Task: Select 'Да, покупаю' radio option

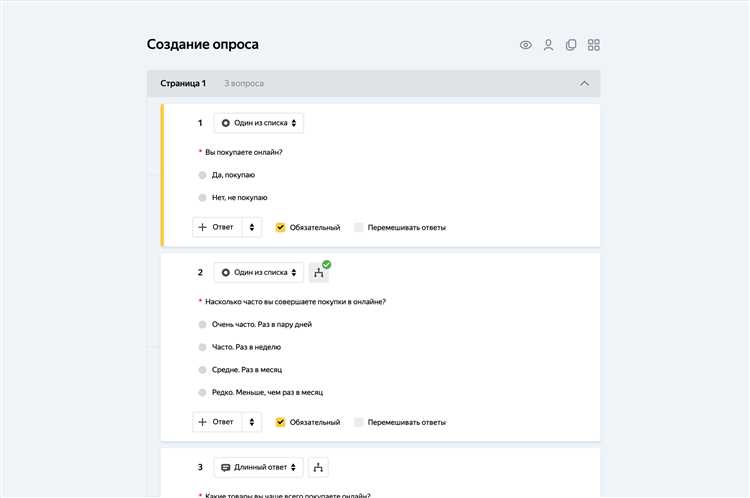Action: click(x=203, y=175)
